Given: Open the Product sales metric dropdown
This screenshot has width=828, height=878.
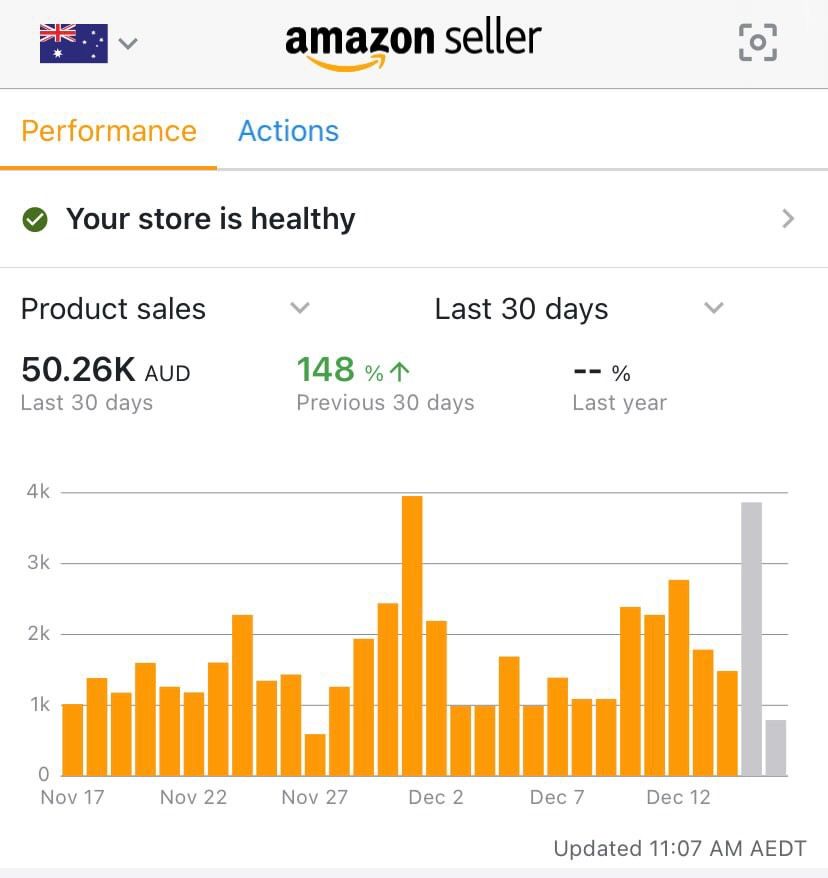Looking at the screenshot, I should 300,309.
